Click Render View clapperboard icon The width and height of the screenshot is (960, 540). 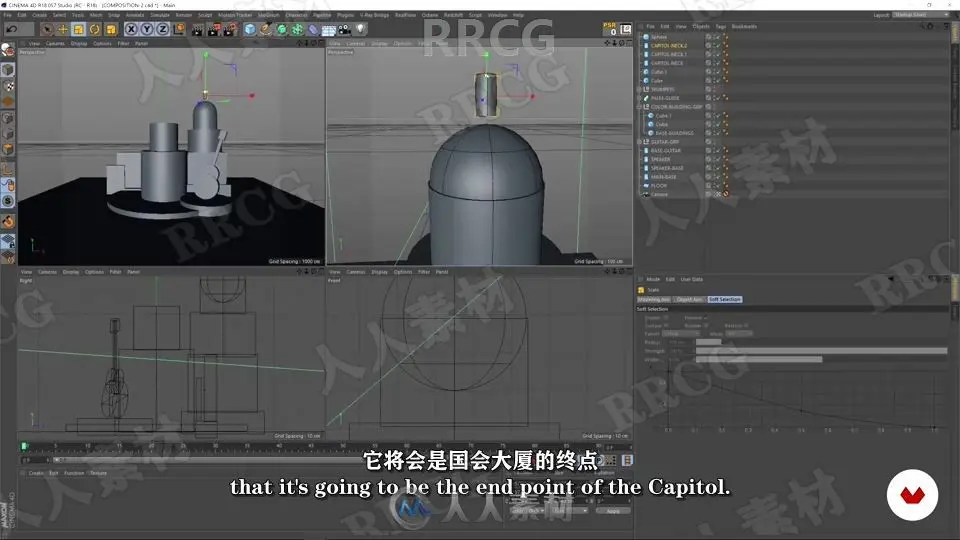tap(197, 29)
